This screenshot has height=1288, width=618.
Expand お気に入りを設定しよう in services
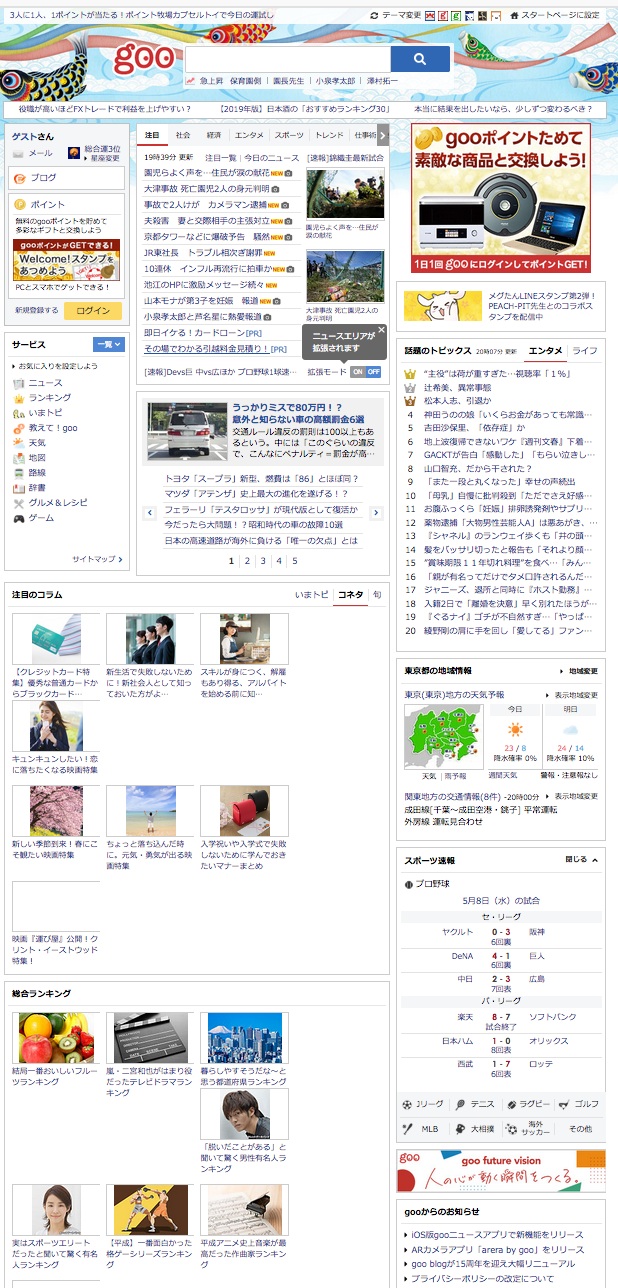tap(57, 366)
